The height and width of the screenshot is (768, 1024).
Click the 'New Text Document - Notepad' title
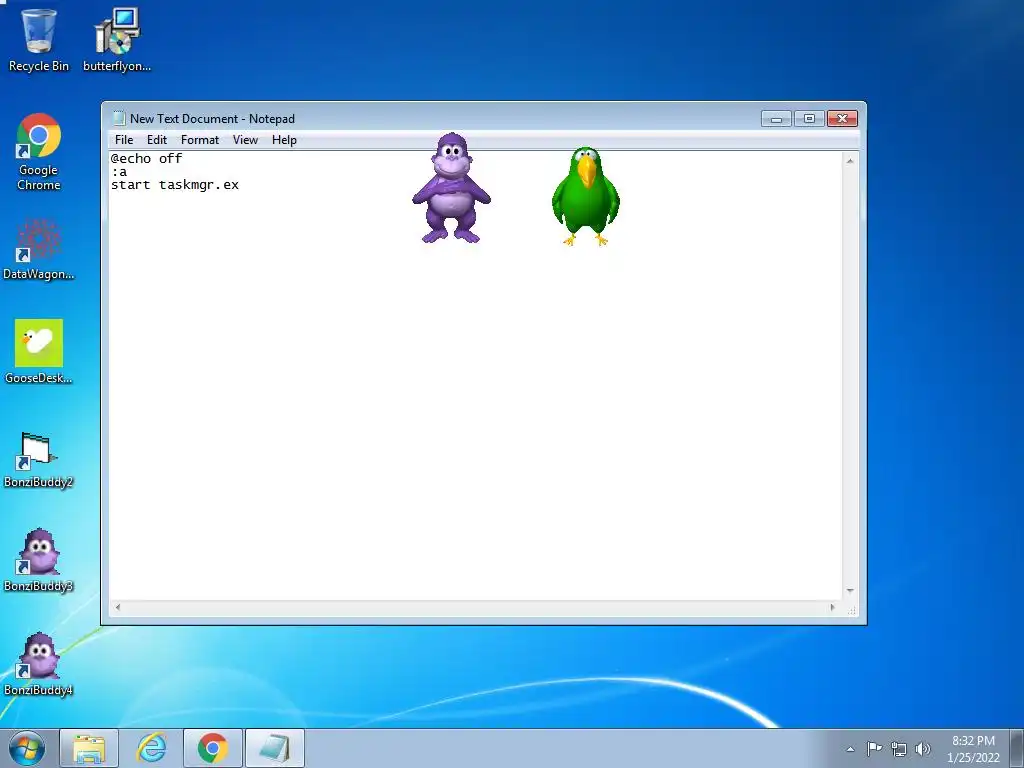click(212, 119)
